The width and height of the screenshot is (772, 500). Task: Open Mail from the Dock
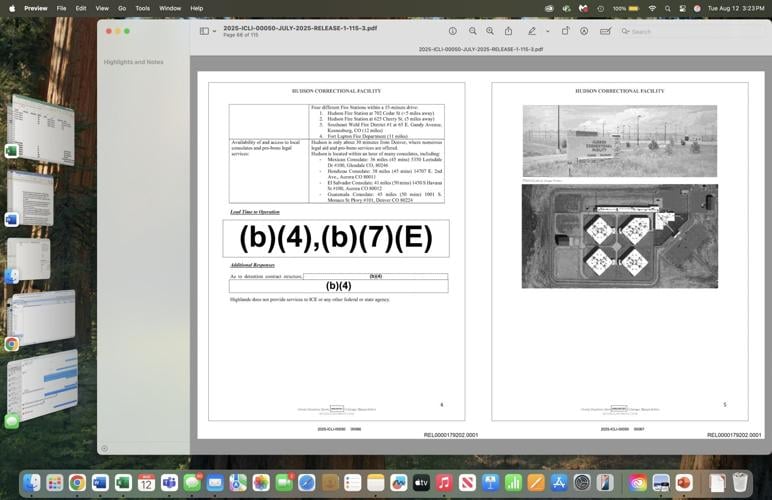pos(215,483)
